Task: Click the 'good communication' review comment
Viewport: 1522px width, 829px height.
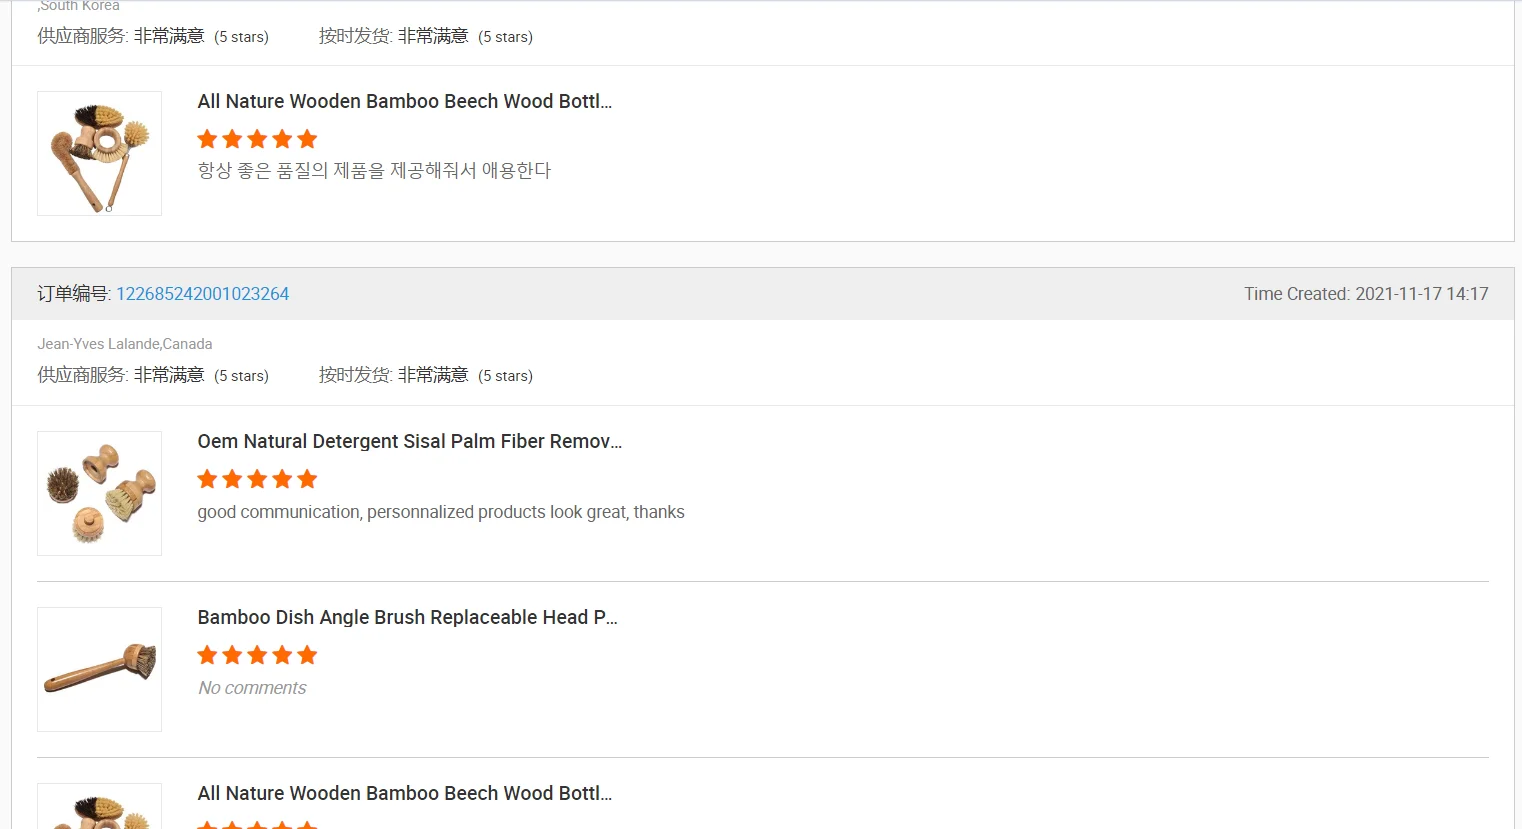Action: click(x=440, y=512)
